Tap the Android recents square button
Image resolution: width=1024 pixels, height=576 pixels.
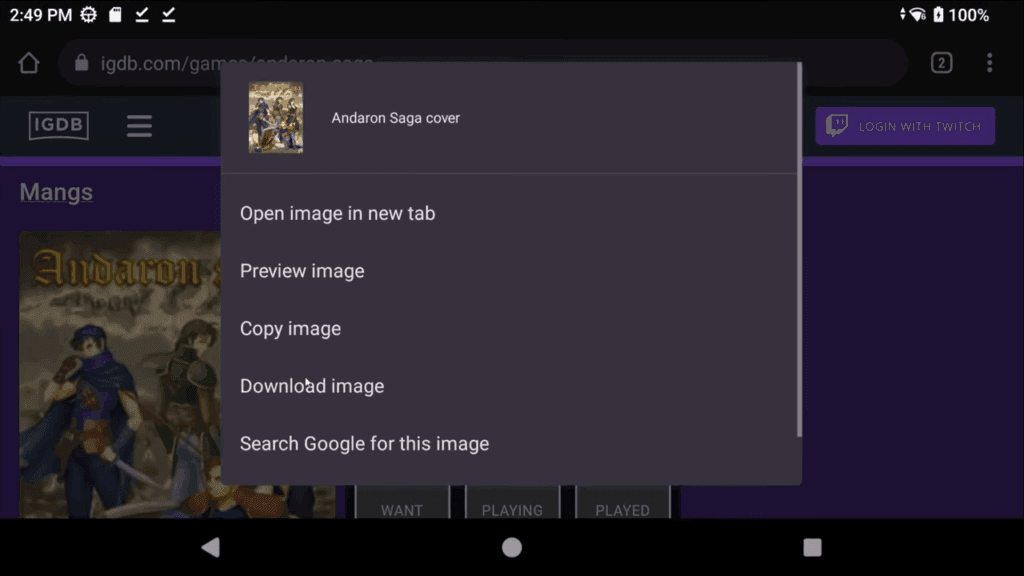point(812,547)
